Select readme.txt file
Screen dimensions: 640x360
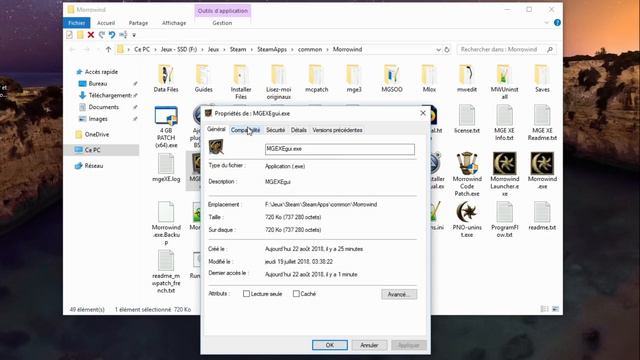point(542,216)
